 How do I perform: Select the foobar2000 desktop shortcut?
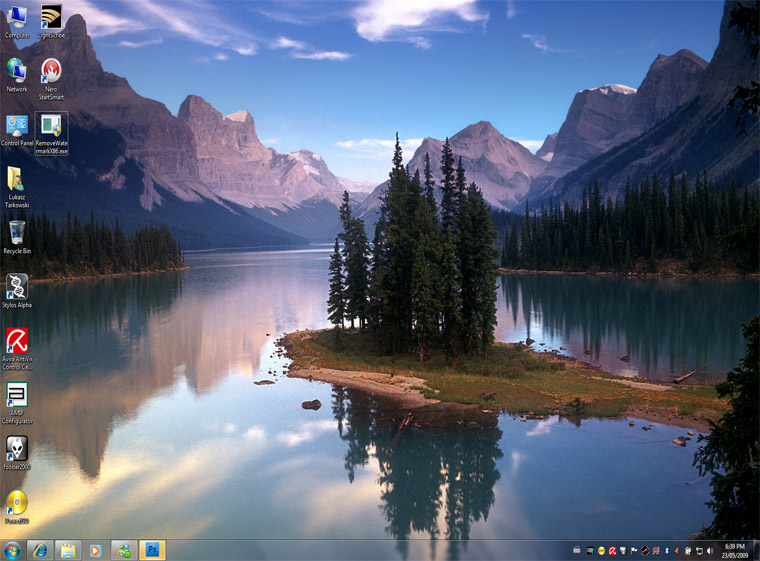[x=17, y=453]
